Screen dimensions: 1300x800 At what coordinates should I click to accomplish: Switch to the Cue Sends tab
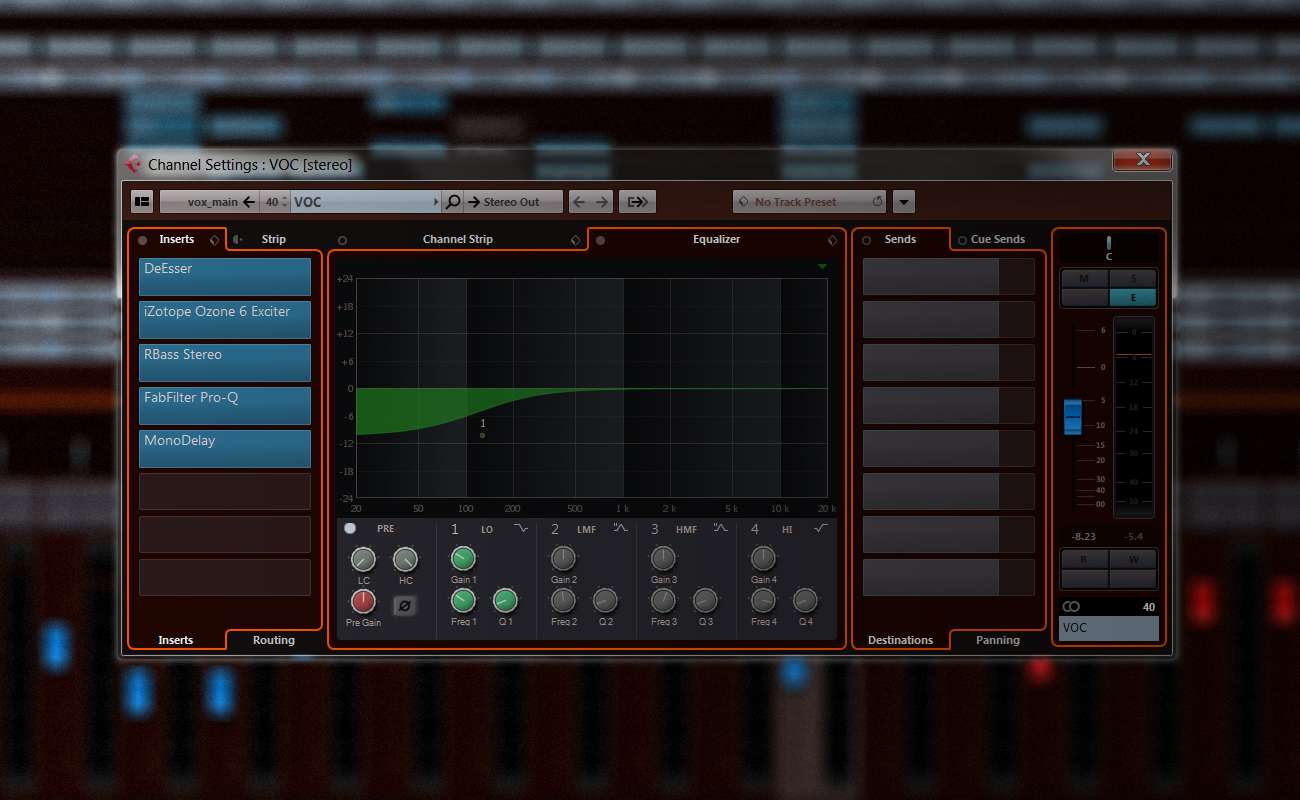998,240
